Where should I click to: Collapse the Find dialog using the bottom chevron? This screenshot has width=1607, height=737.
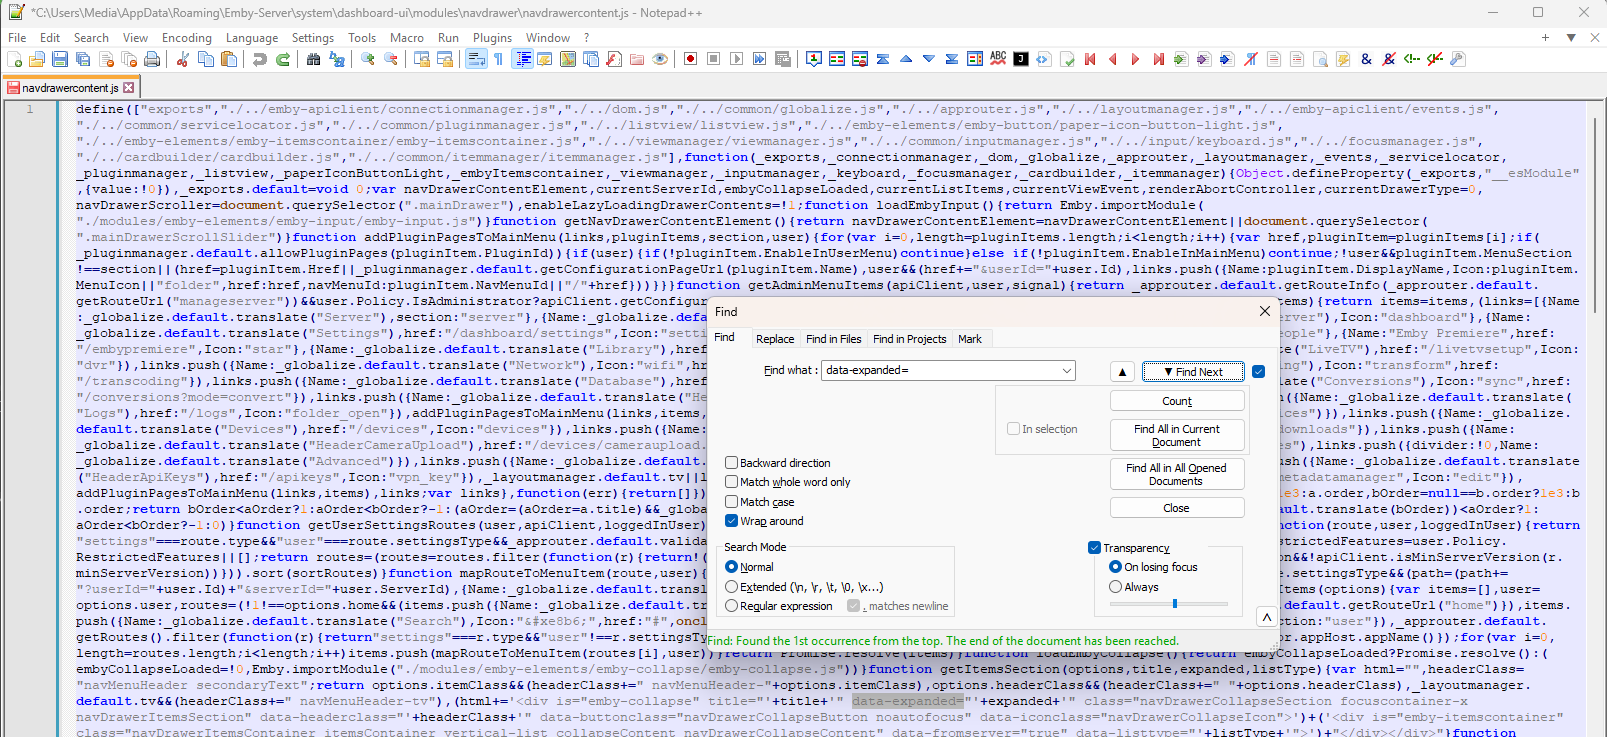pyautogui.click(x=1266, y=617)
